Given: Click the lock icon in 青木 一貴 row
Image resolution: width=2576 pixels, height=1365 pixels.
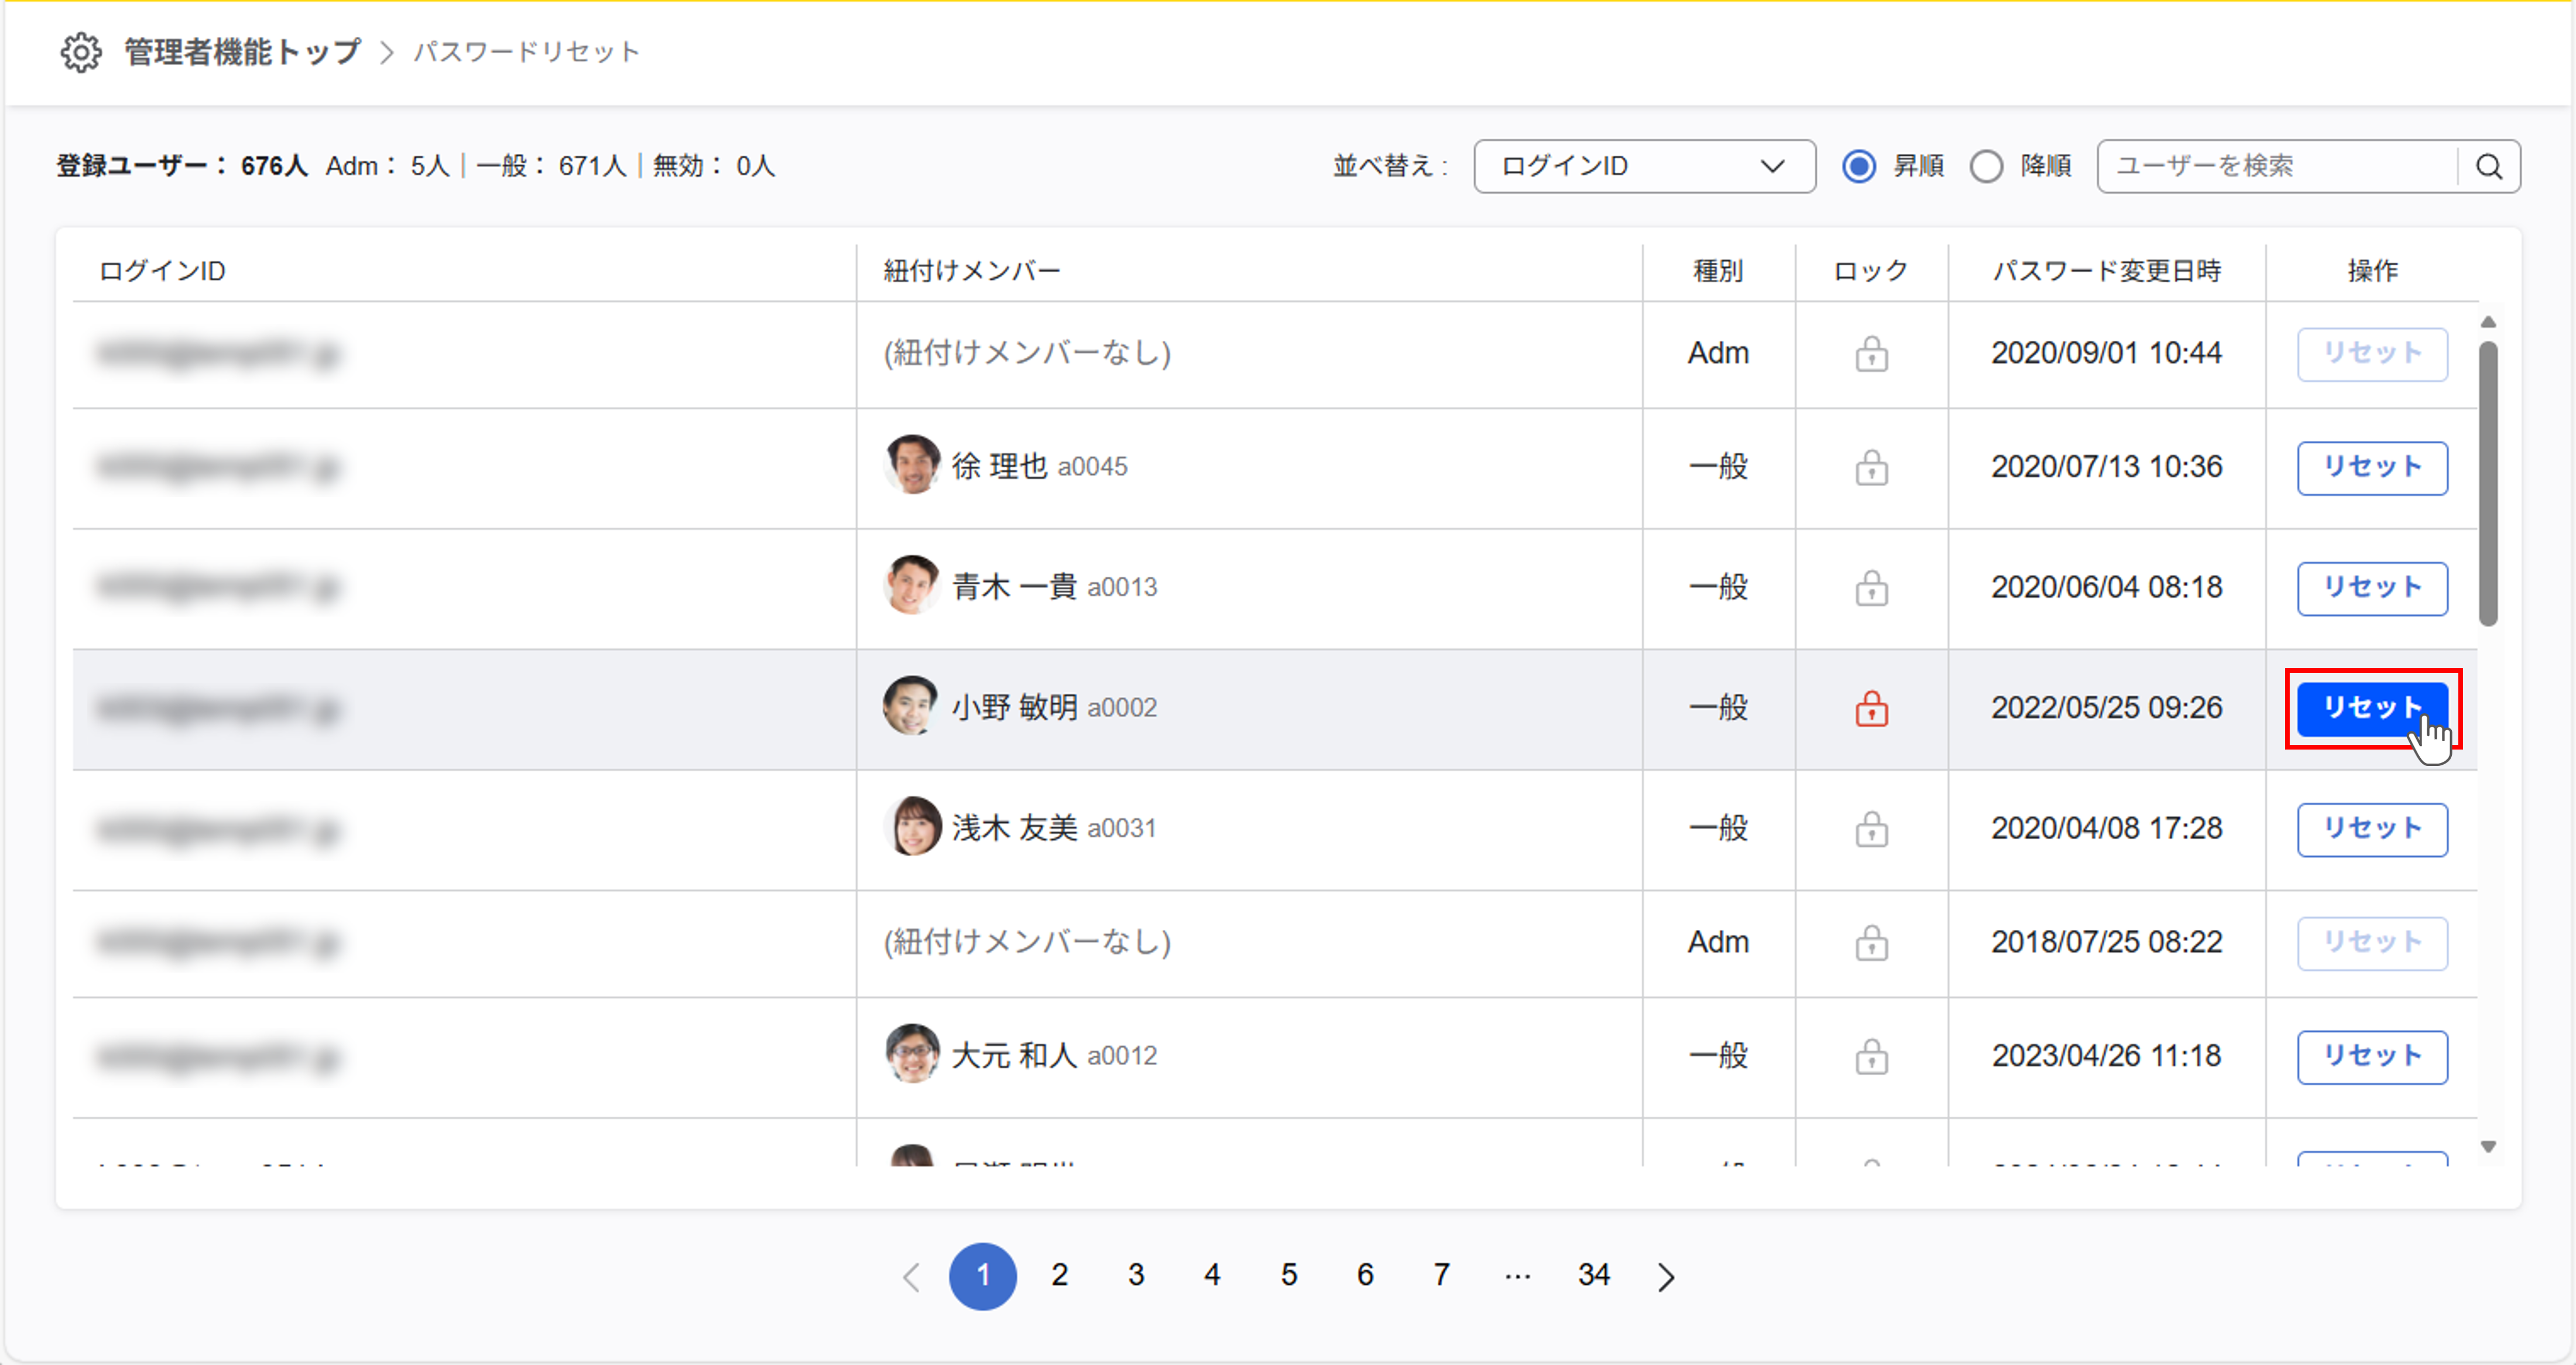Looking at the screenshot, I should tap(1871, 588).
